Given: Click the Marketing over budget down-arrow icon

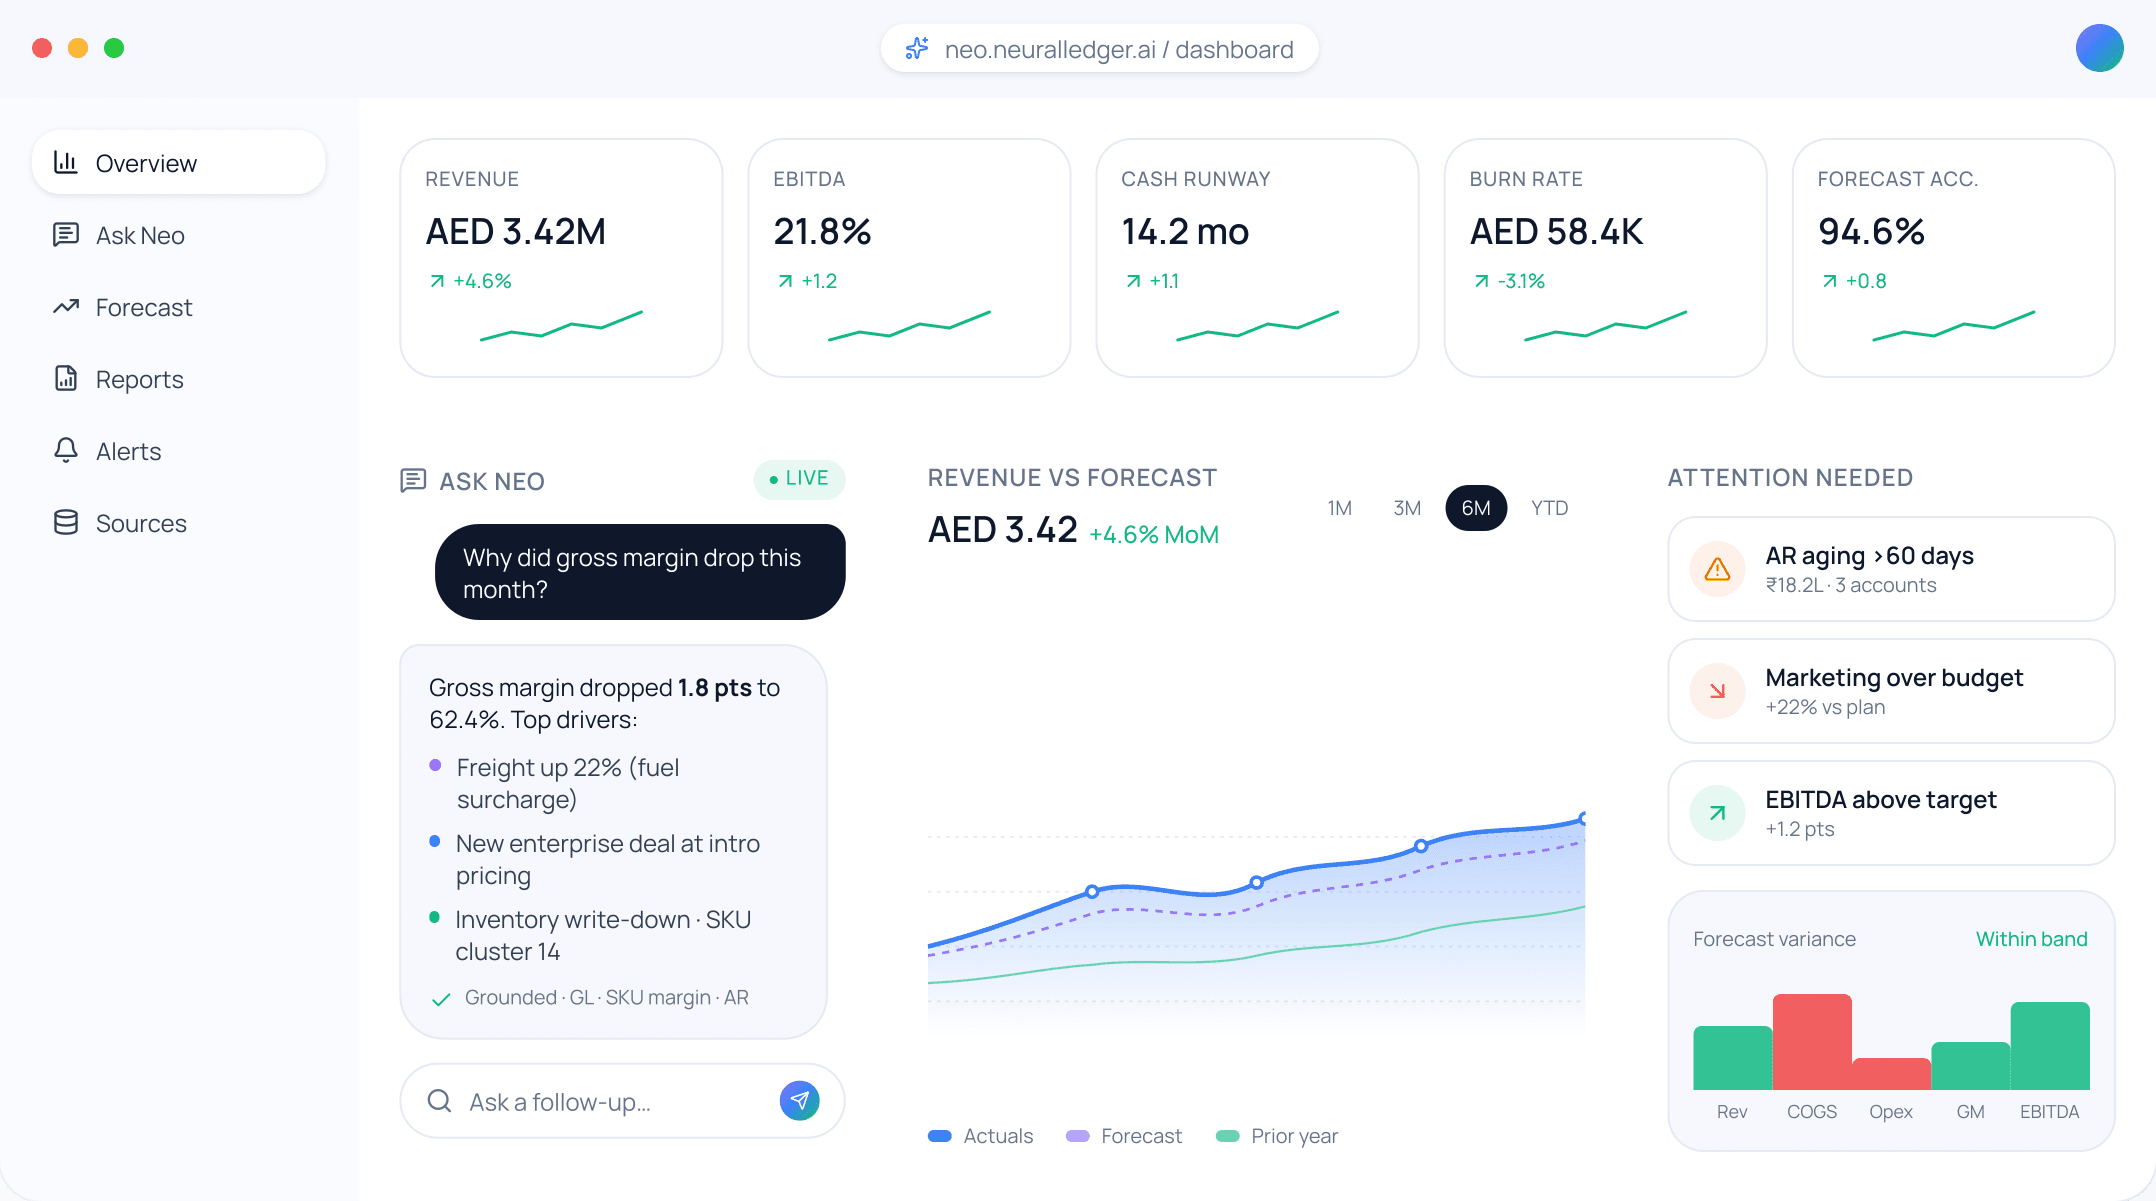Looking at the screenshot, I should tap(1717, 691).
